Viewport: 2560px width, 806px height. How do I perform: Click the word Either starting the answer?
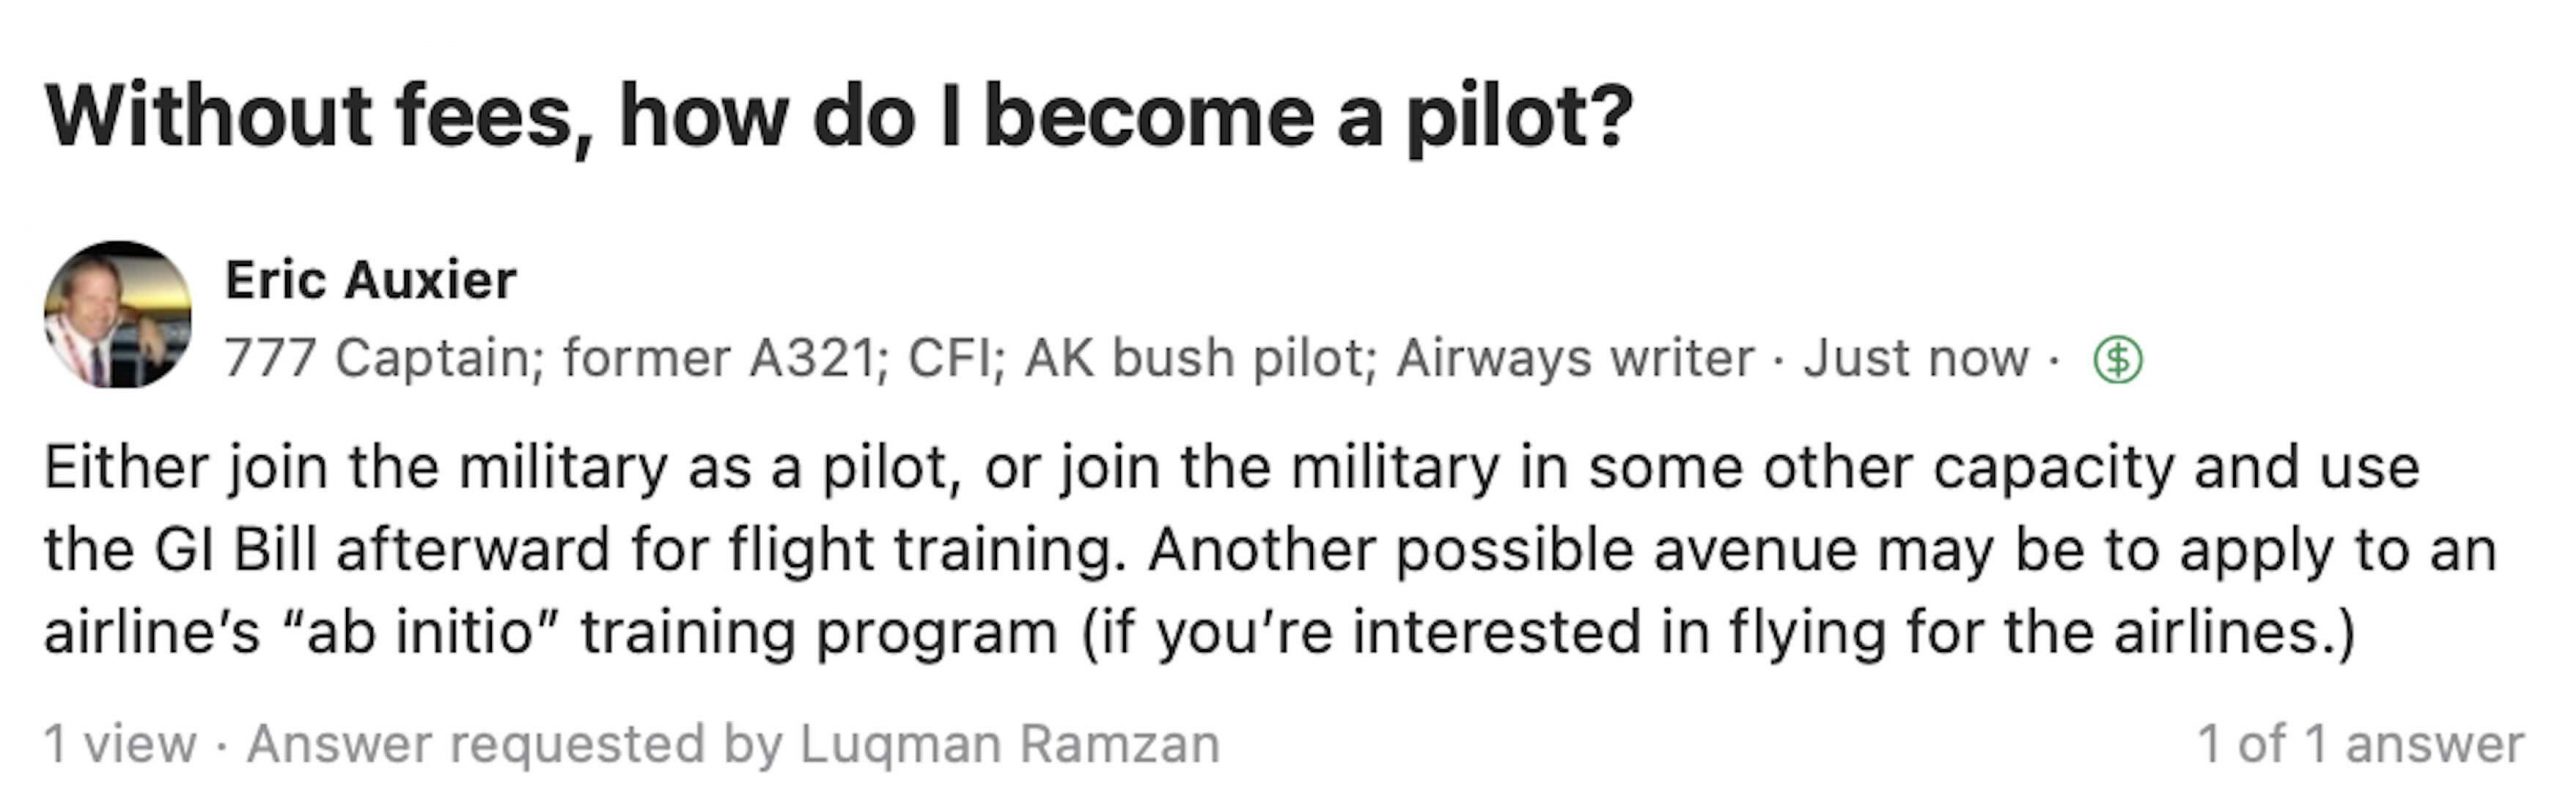coord(125,468)
